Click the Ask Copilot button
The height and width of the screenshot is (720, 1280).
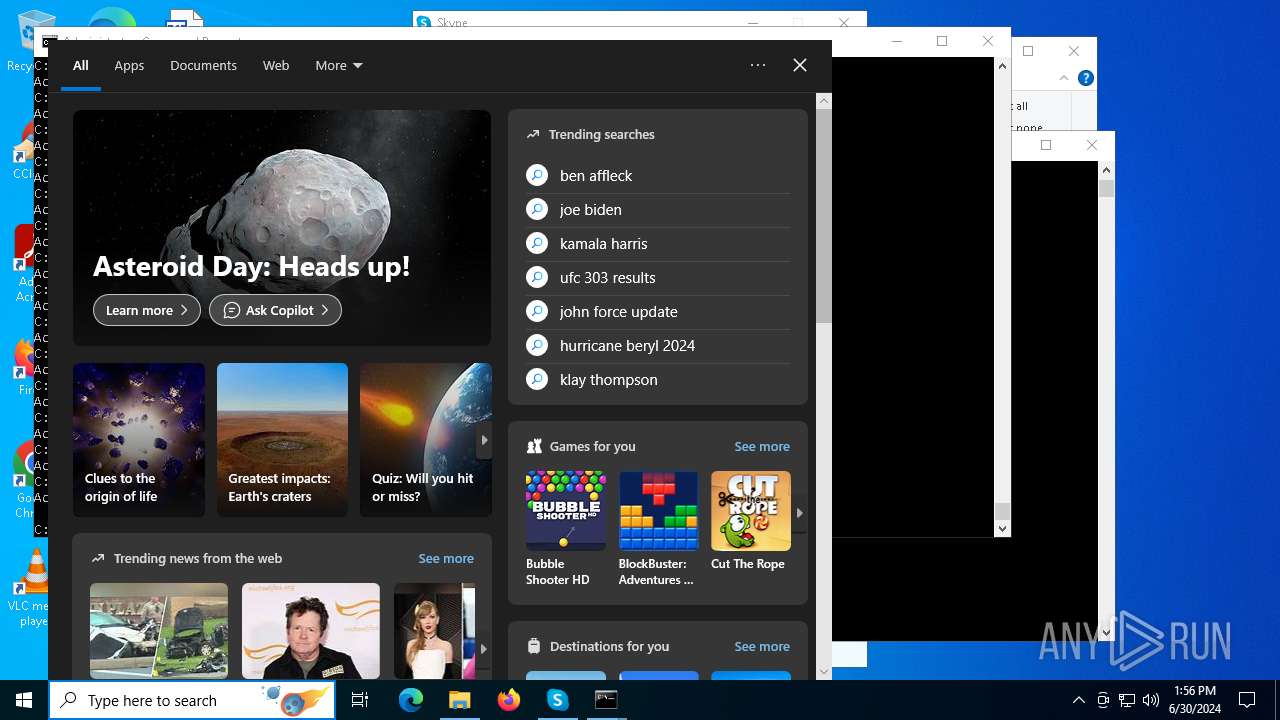275,310
